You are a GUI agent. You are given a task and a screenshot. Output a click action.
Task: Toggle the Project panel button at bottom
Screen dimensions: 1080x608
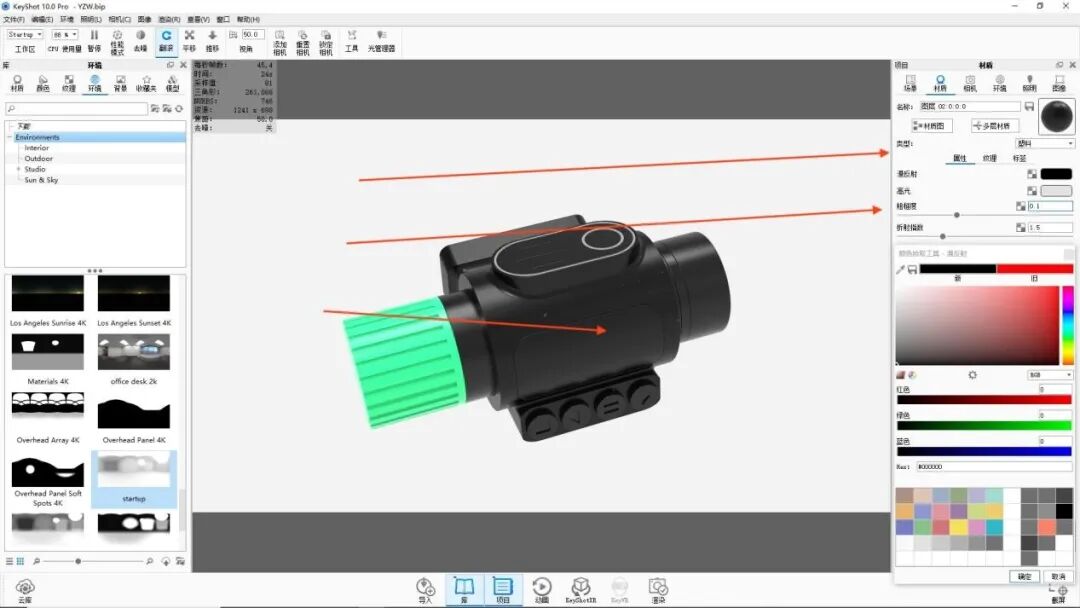click(503, 587)
